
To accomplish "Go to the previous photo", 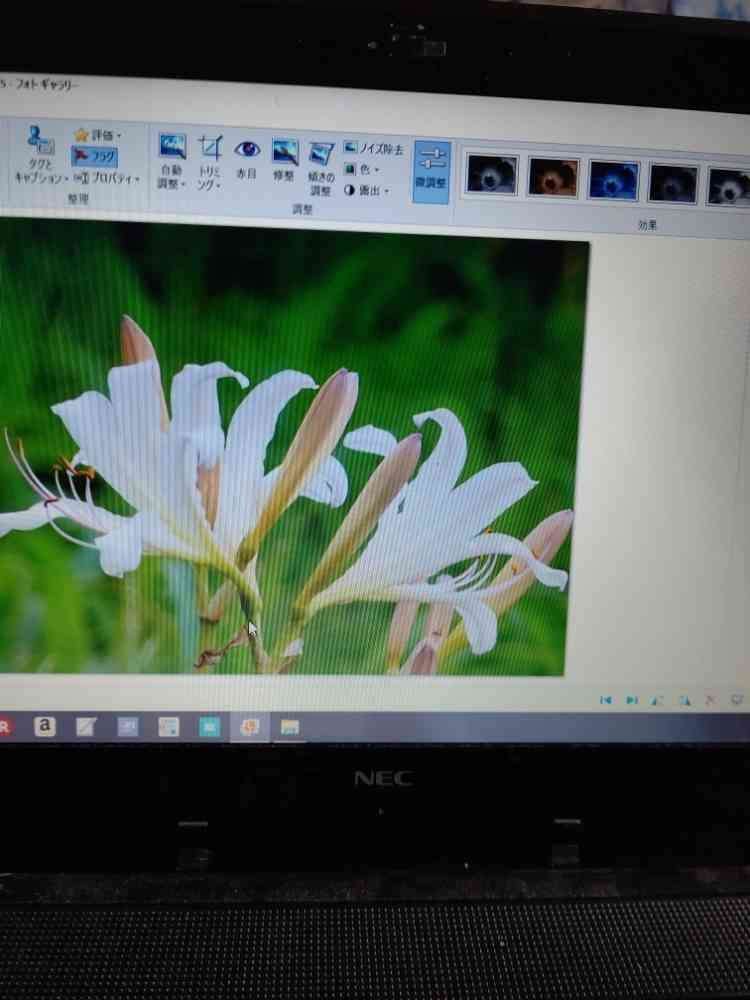I will coord(605,700).
